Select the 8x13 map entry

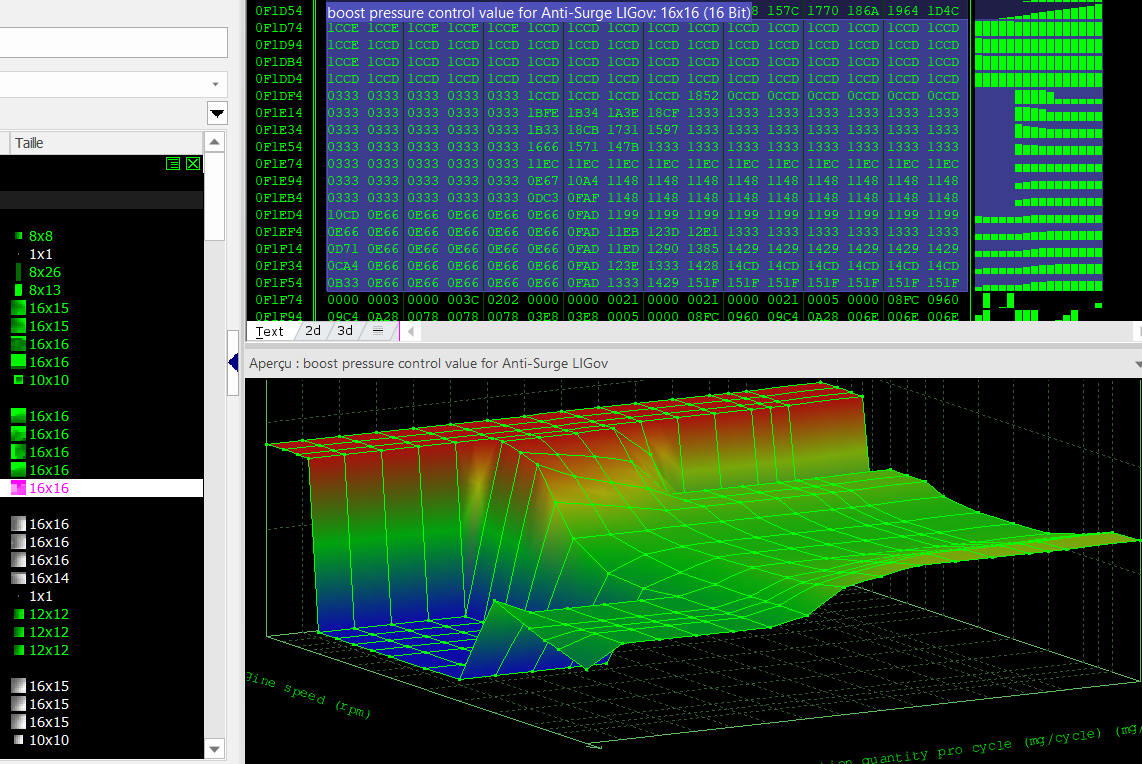pos(44,290)
